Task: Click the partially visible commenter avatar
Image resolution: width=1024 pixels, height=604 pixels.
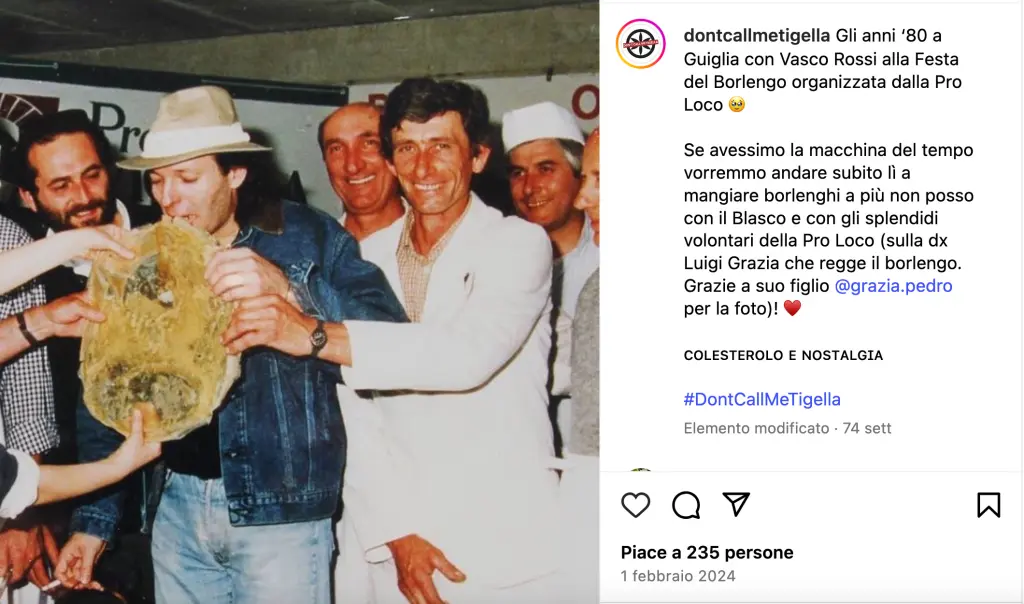Action: pos(641,469)
